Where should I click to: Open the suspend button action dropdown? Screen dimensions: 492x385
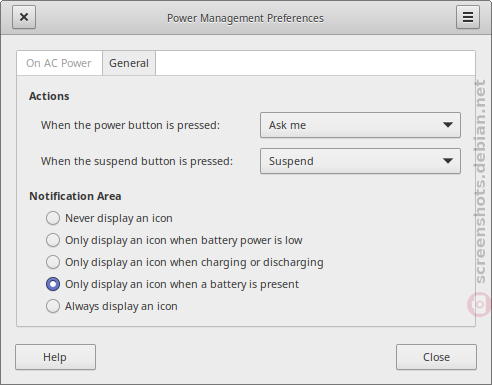tap(360, 161)
